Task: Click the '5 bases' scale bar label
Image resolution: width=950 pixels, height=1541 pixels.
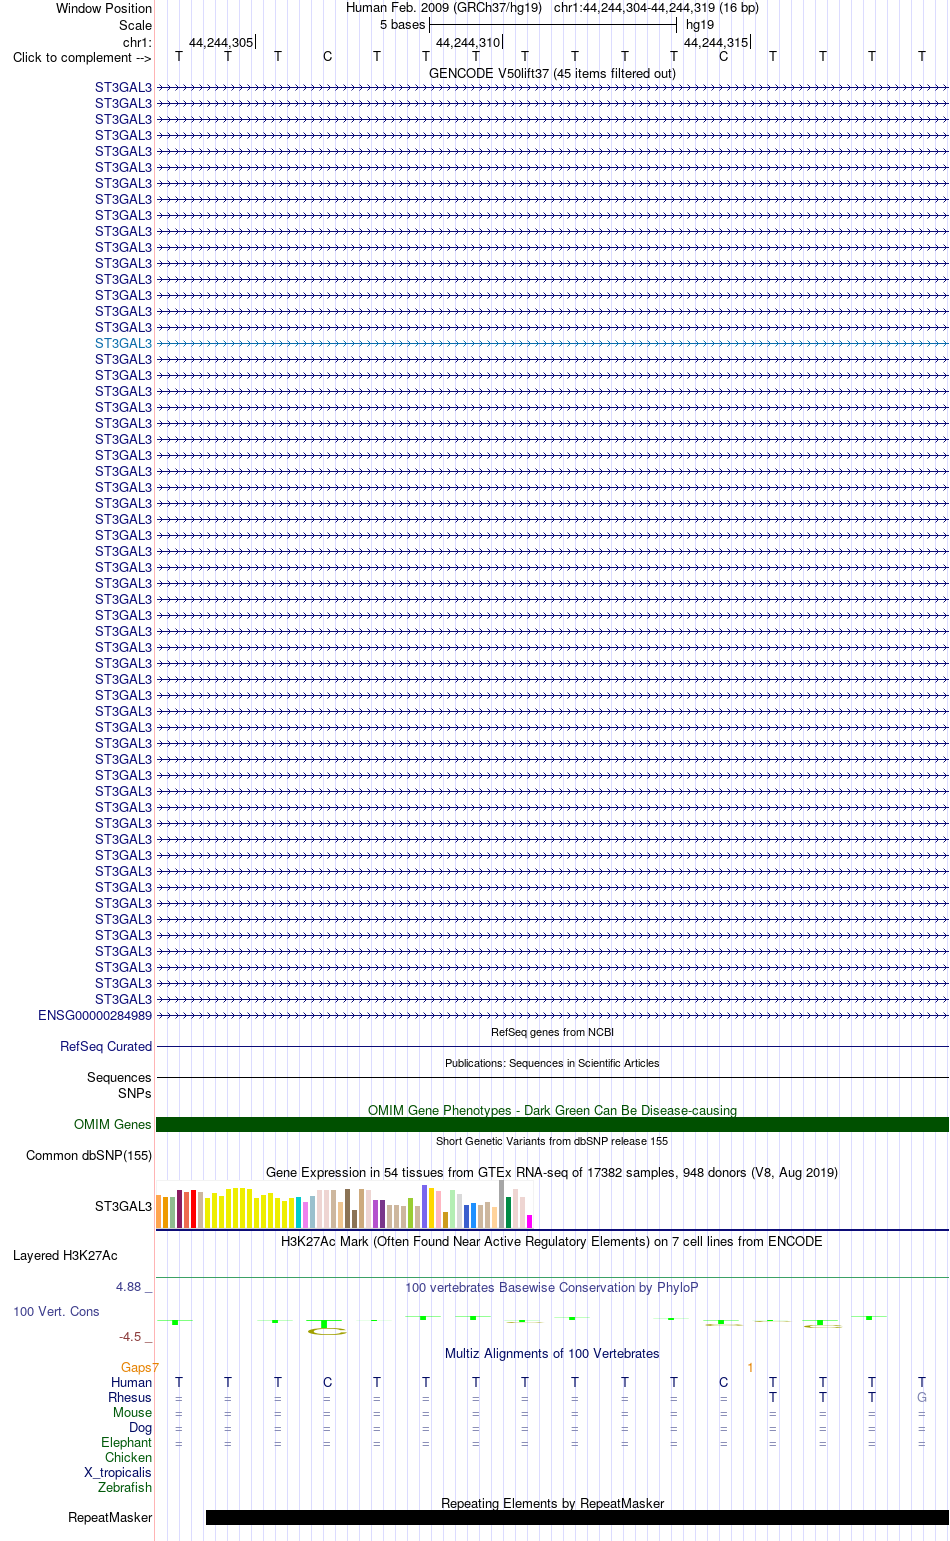Action: [x=402, y=25]
